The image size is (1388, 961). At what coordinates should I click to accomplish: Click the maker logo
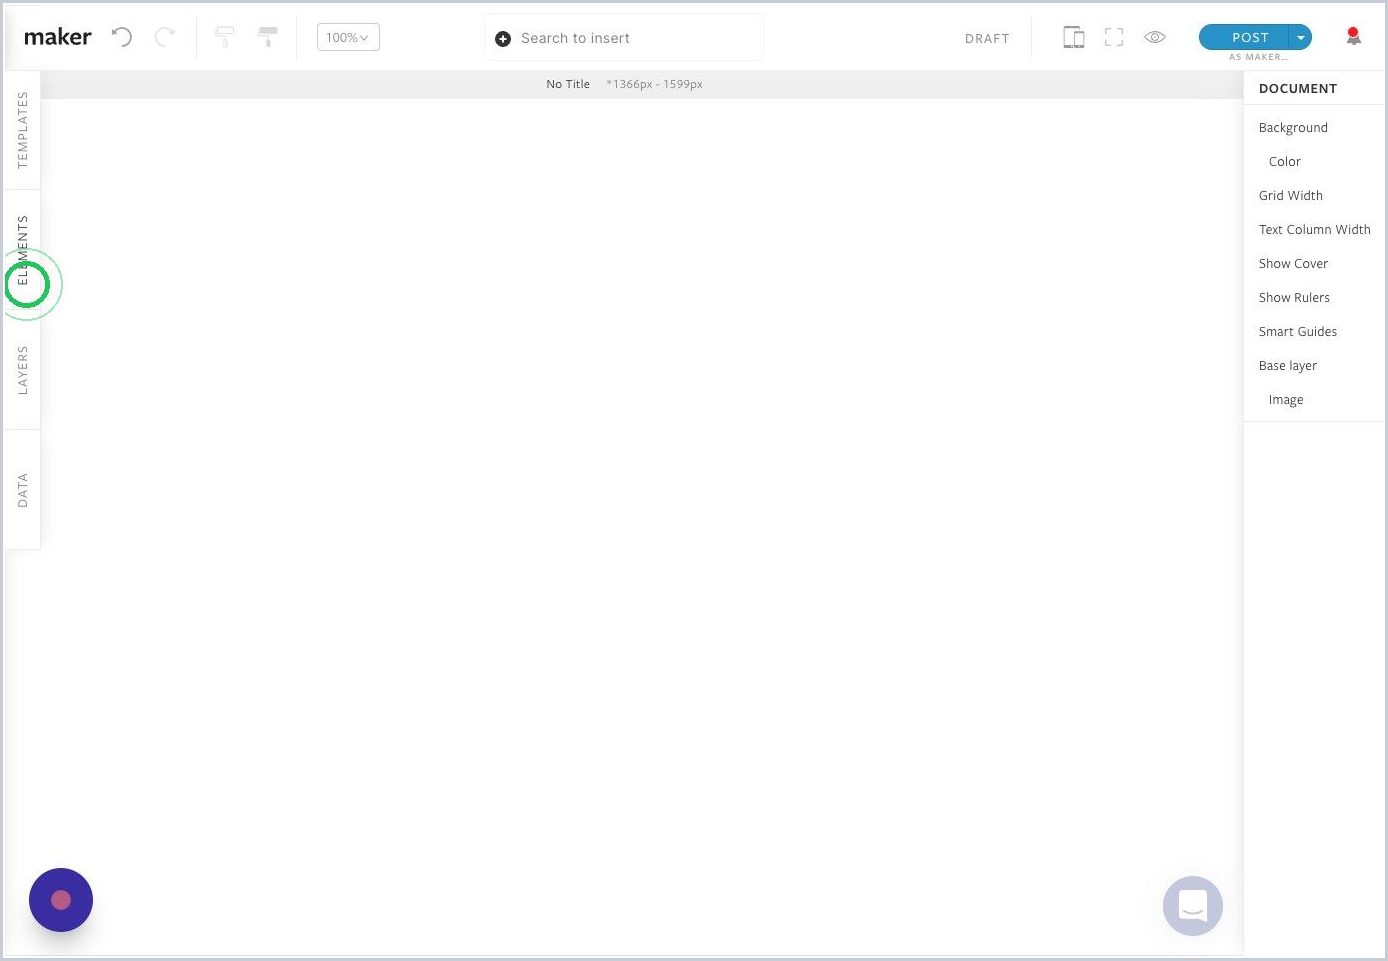click(57, 37)
